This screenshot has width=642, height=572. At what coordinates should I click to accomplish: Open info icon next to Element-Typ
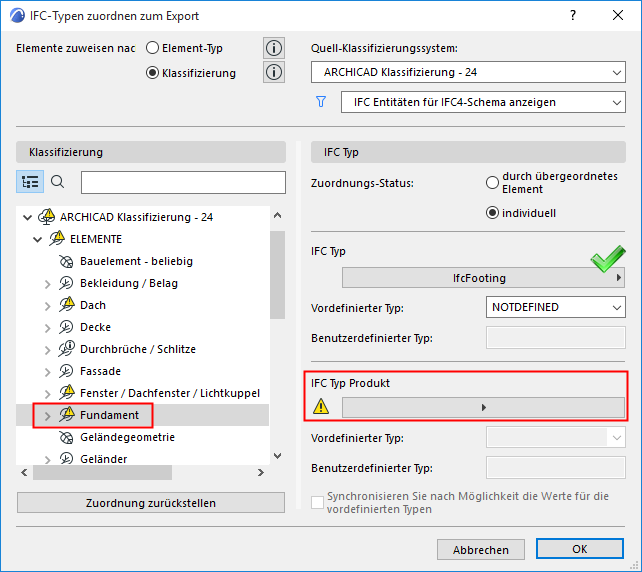pyautogui.click(x=274, y=48)
